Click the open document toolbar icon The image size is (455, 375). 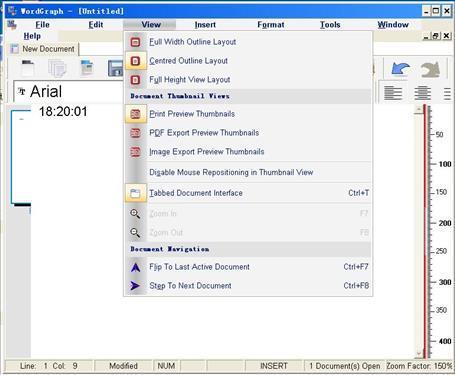point(87,68)
